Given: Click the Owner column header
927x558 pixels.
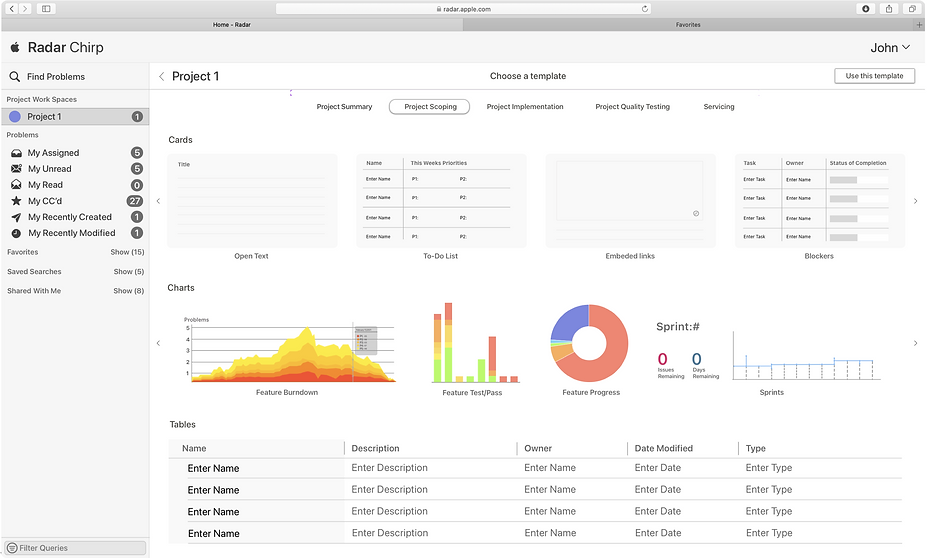Looking at the screenshot, I should coord(538,449).
